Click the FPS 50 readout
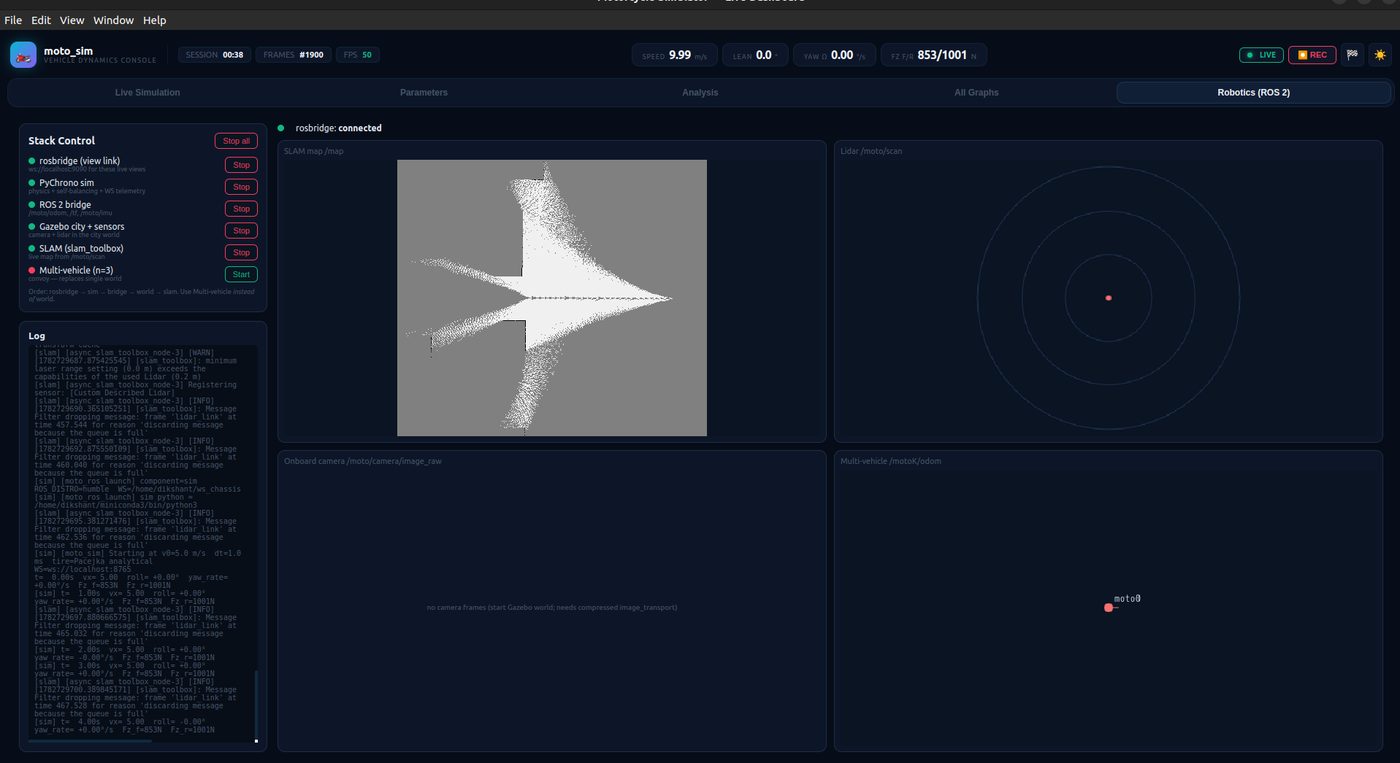 357,55
